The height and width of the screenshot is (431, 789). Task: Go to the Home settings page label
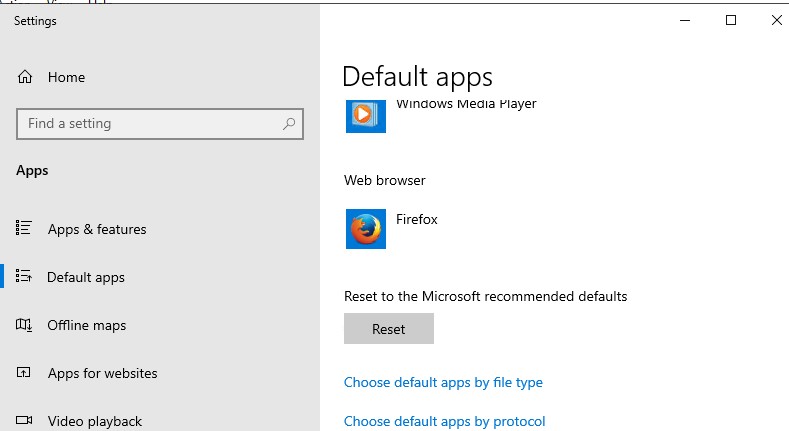[66, 77]
